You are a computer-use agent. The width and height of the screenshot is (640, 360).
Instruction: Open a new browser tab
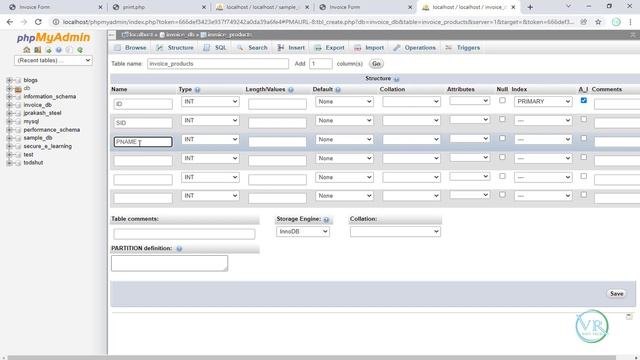point(530,7)
